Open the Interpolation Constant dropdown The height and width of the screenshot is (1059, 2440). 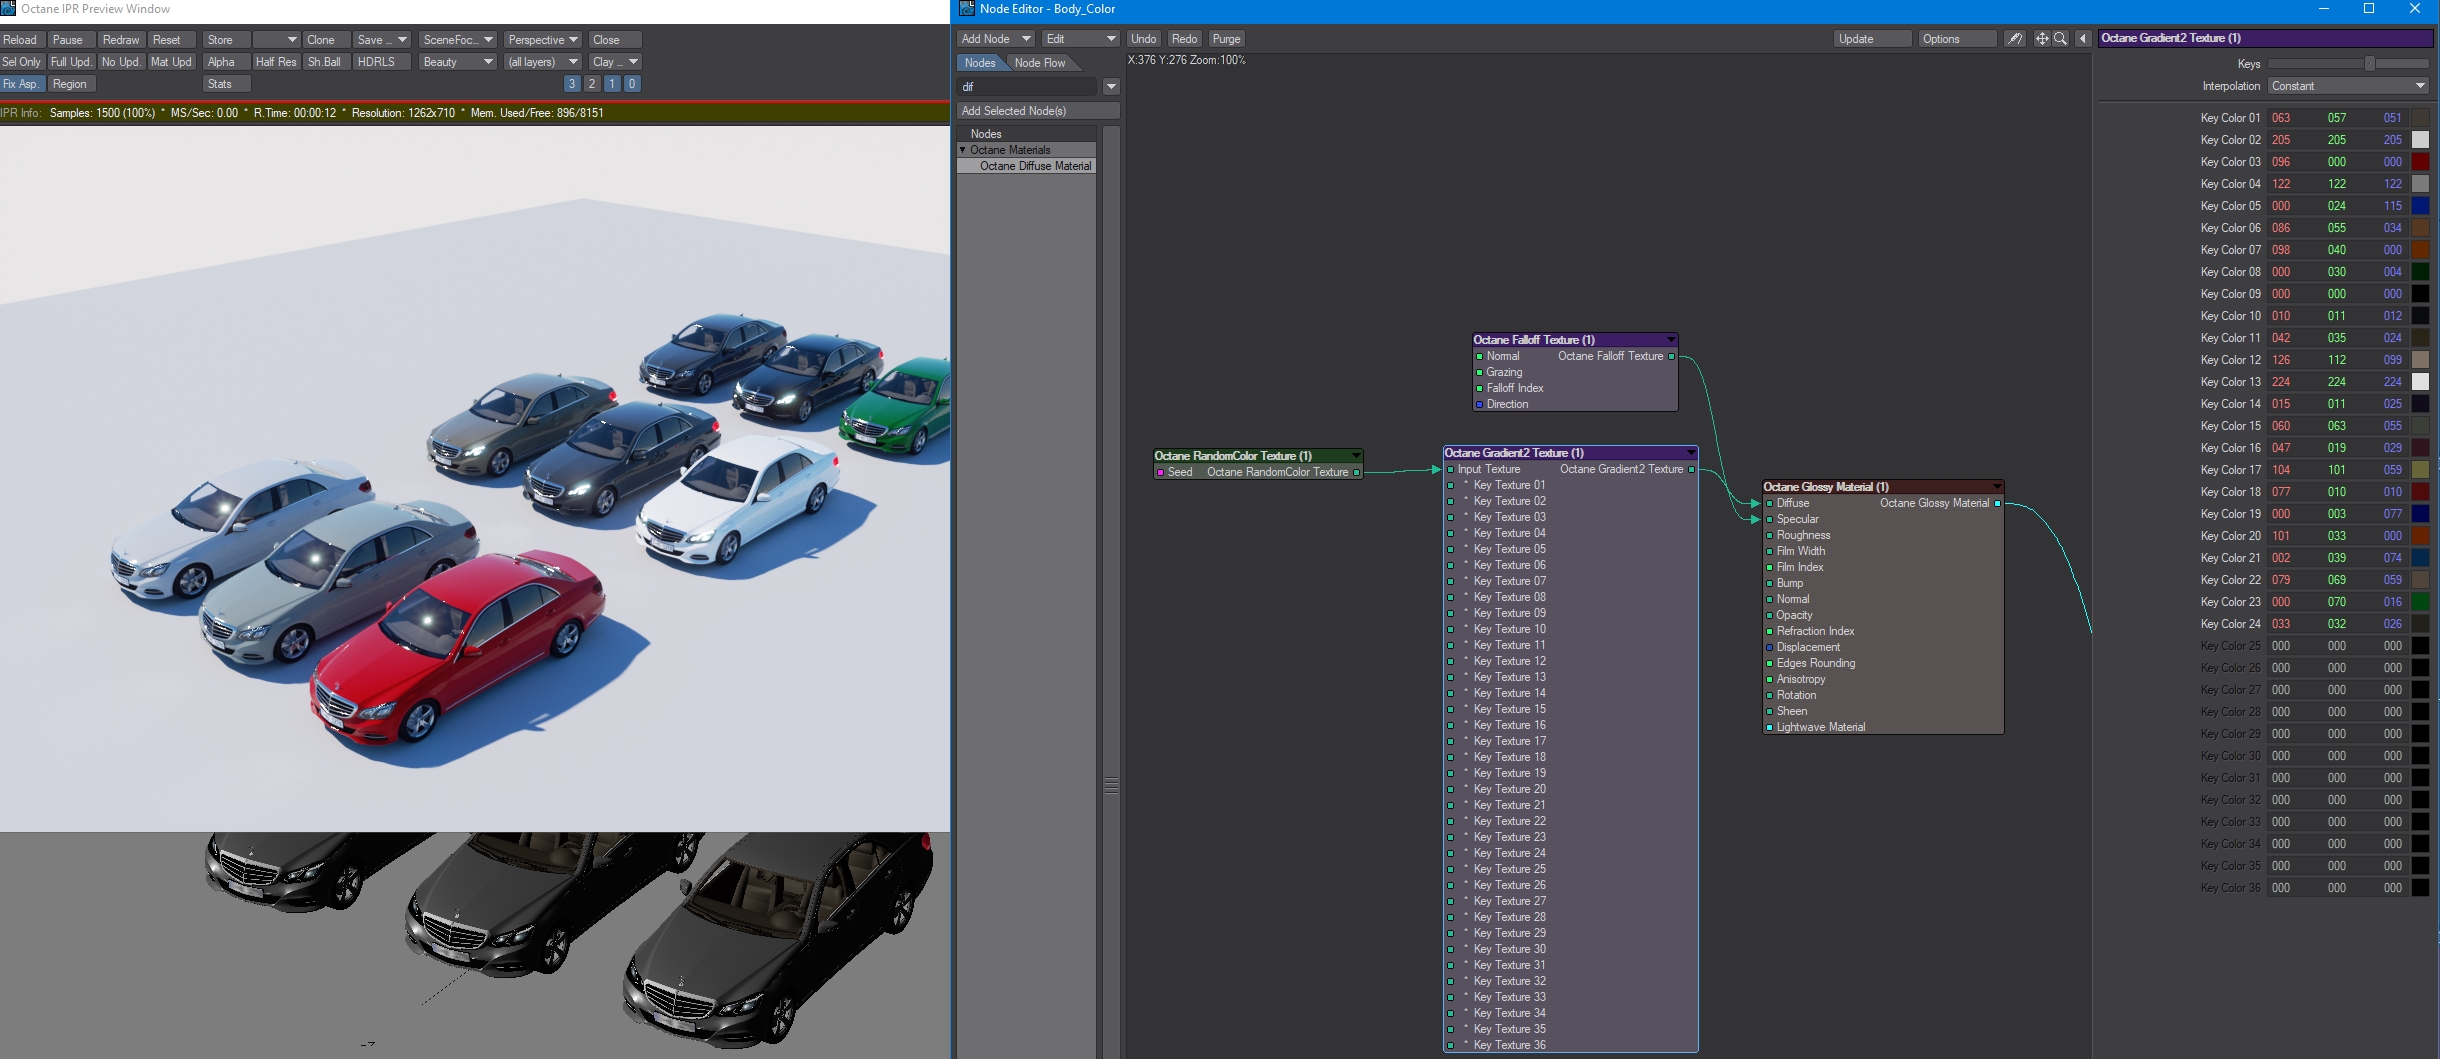[x=2348, y=86]
